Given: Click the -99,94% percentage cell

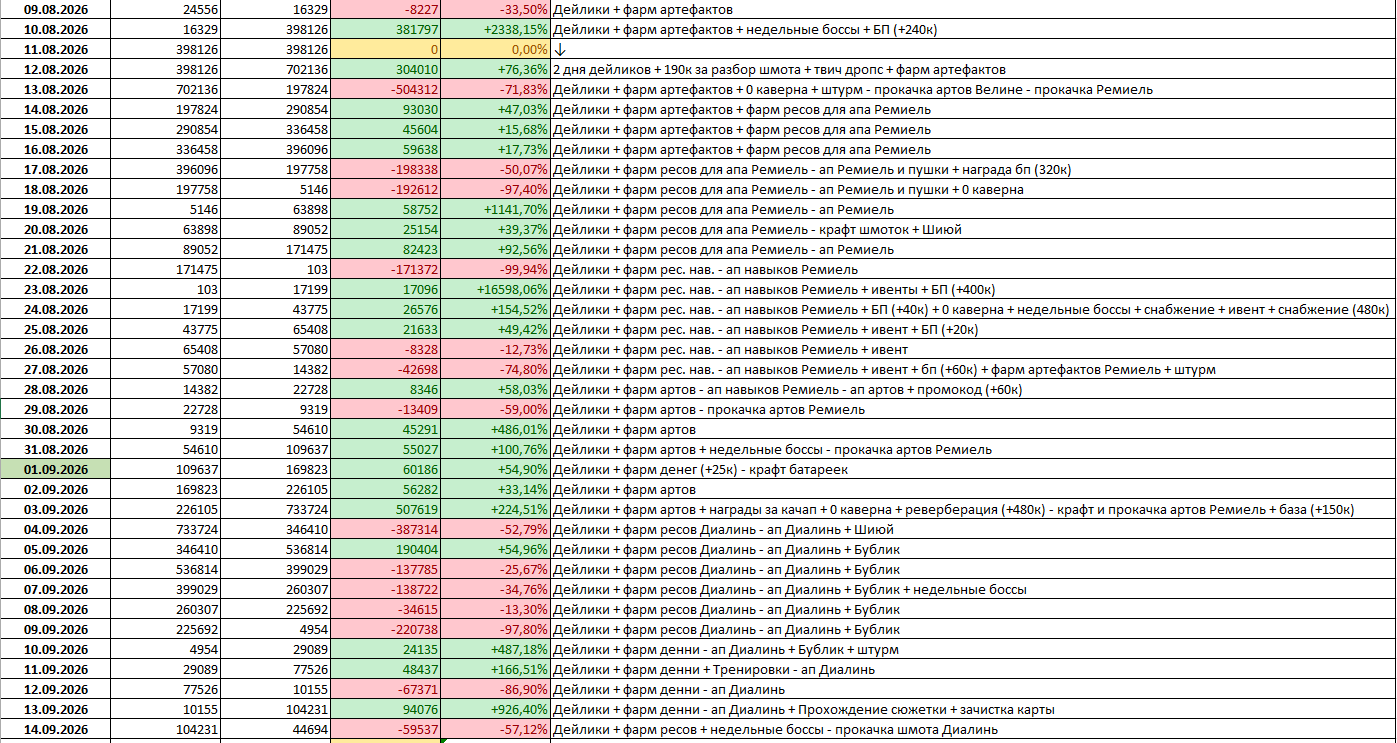Looking at the screenshot, I should pos(496,270).
